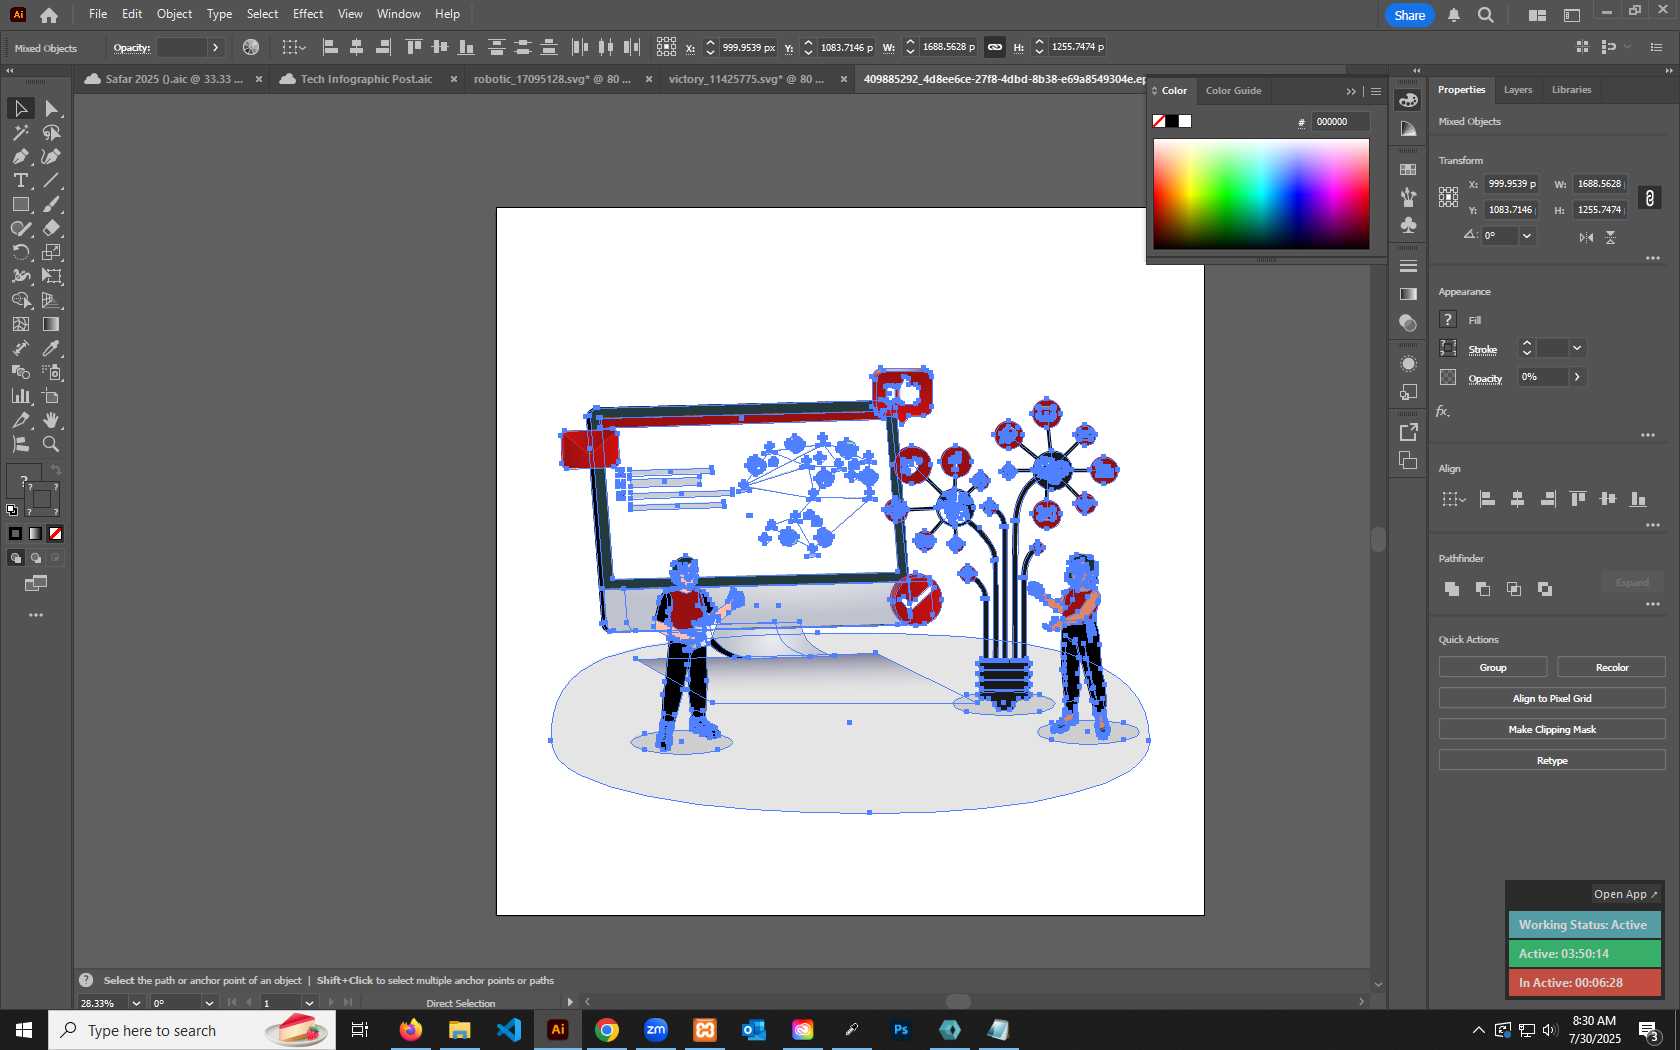Choose the Gradient tool in toolbar
Screen dimensions: 1680x1050
point(52,324)
